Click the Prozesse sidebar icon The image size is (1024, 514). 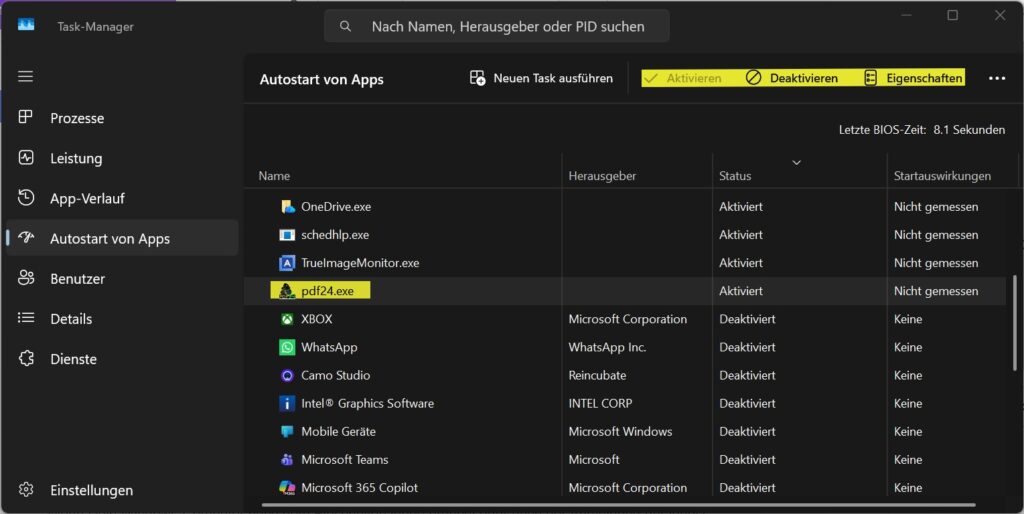coord(25,117)
